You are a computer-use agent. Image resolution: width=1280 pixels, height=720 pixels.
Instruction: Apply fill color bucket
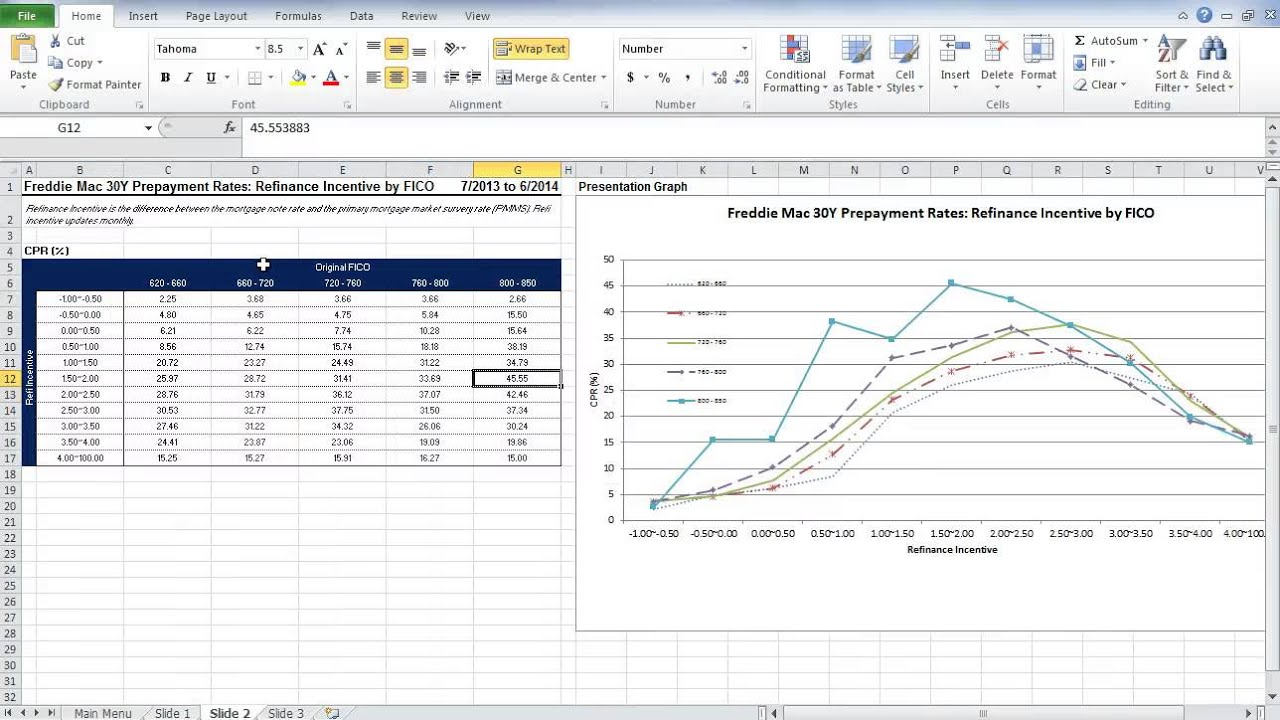pyautogui.click(x=298, y=78)
